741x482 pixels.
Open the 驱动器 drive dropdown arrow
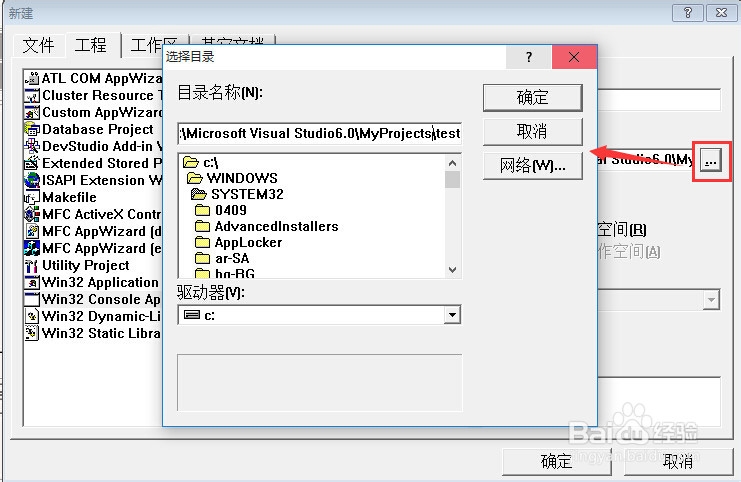(452, 315)
